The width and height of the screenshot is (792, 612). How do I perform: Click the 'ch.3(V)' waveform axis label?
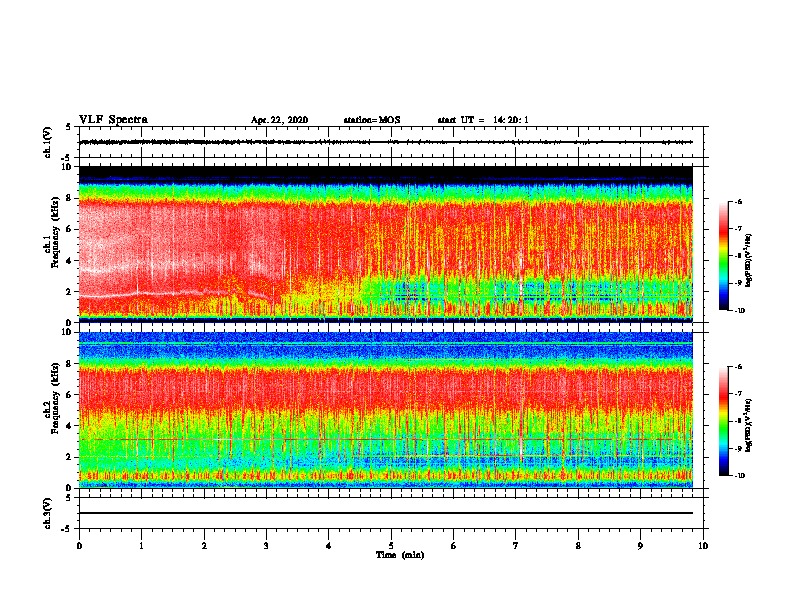click(x=48, y=513)
